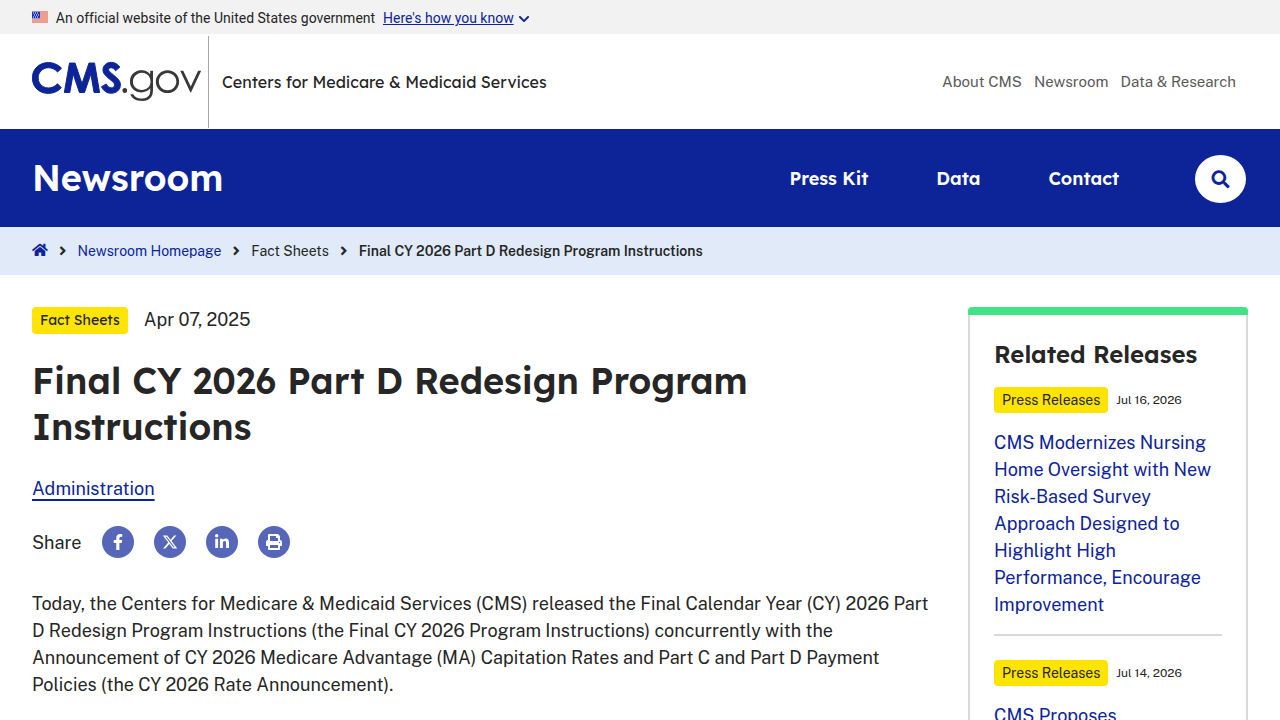Share article on X (Twitter)
This screenshot has height=720, width=1280.
click(x=170, y=542)
